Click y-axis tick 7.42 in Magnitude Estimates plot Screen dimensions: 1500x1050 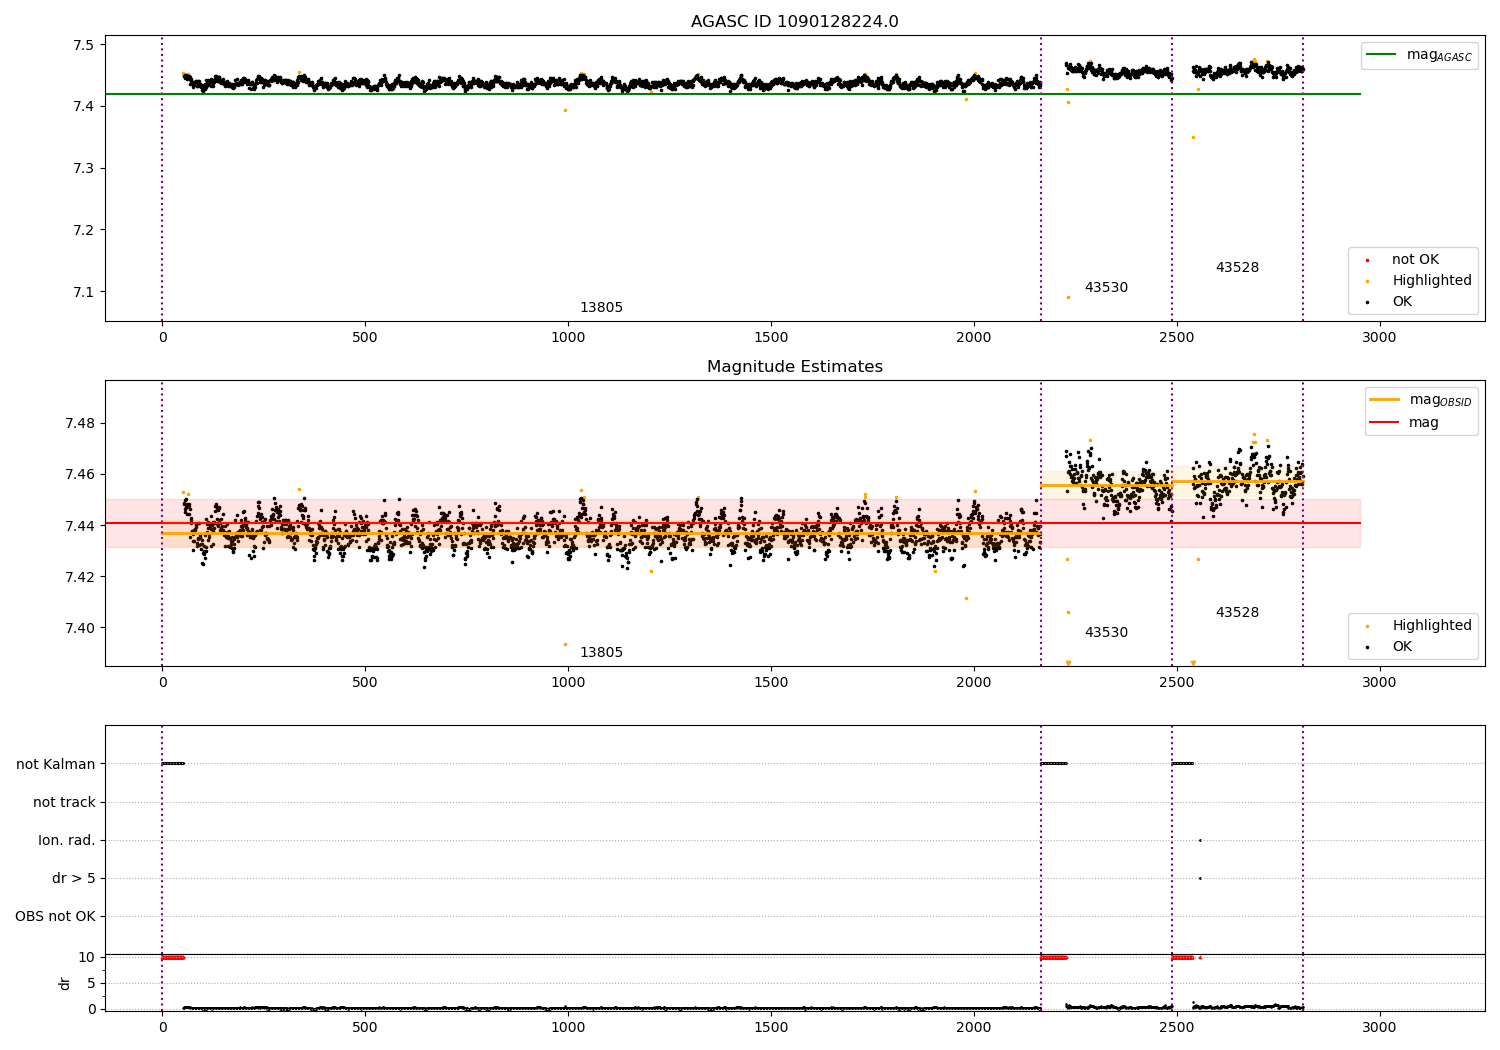79,578
